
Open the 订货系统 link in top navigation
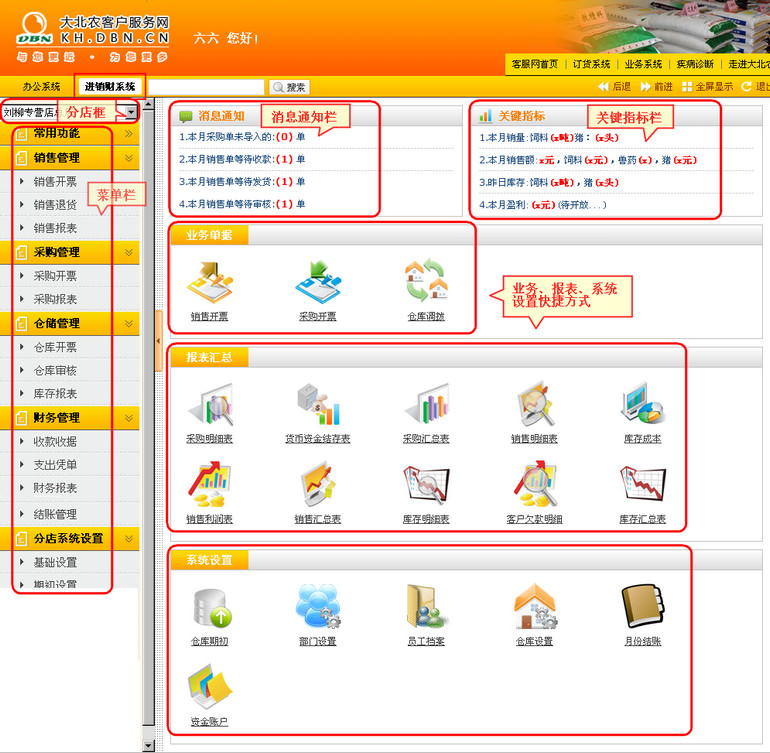(x=591, y=64)
